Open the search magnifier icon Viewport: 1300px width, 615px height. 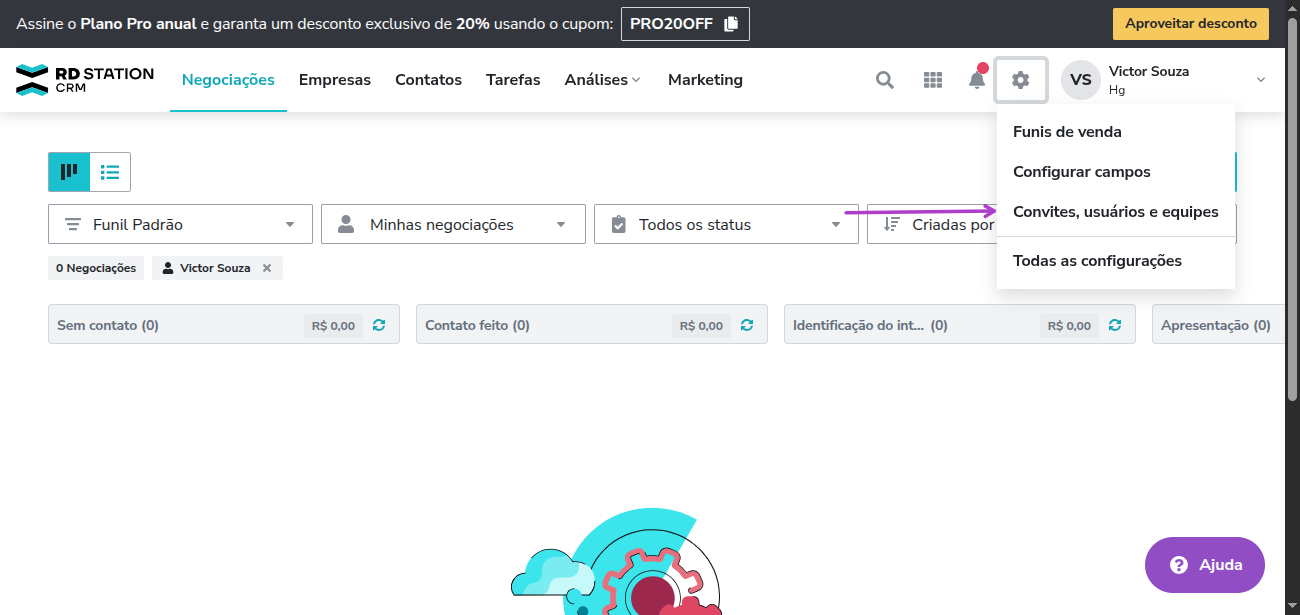point(885,80)
